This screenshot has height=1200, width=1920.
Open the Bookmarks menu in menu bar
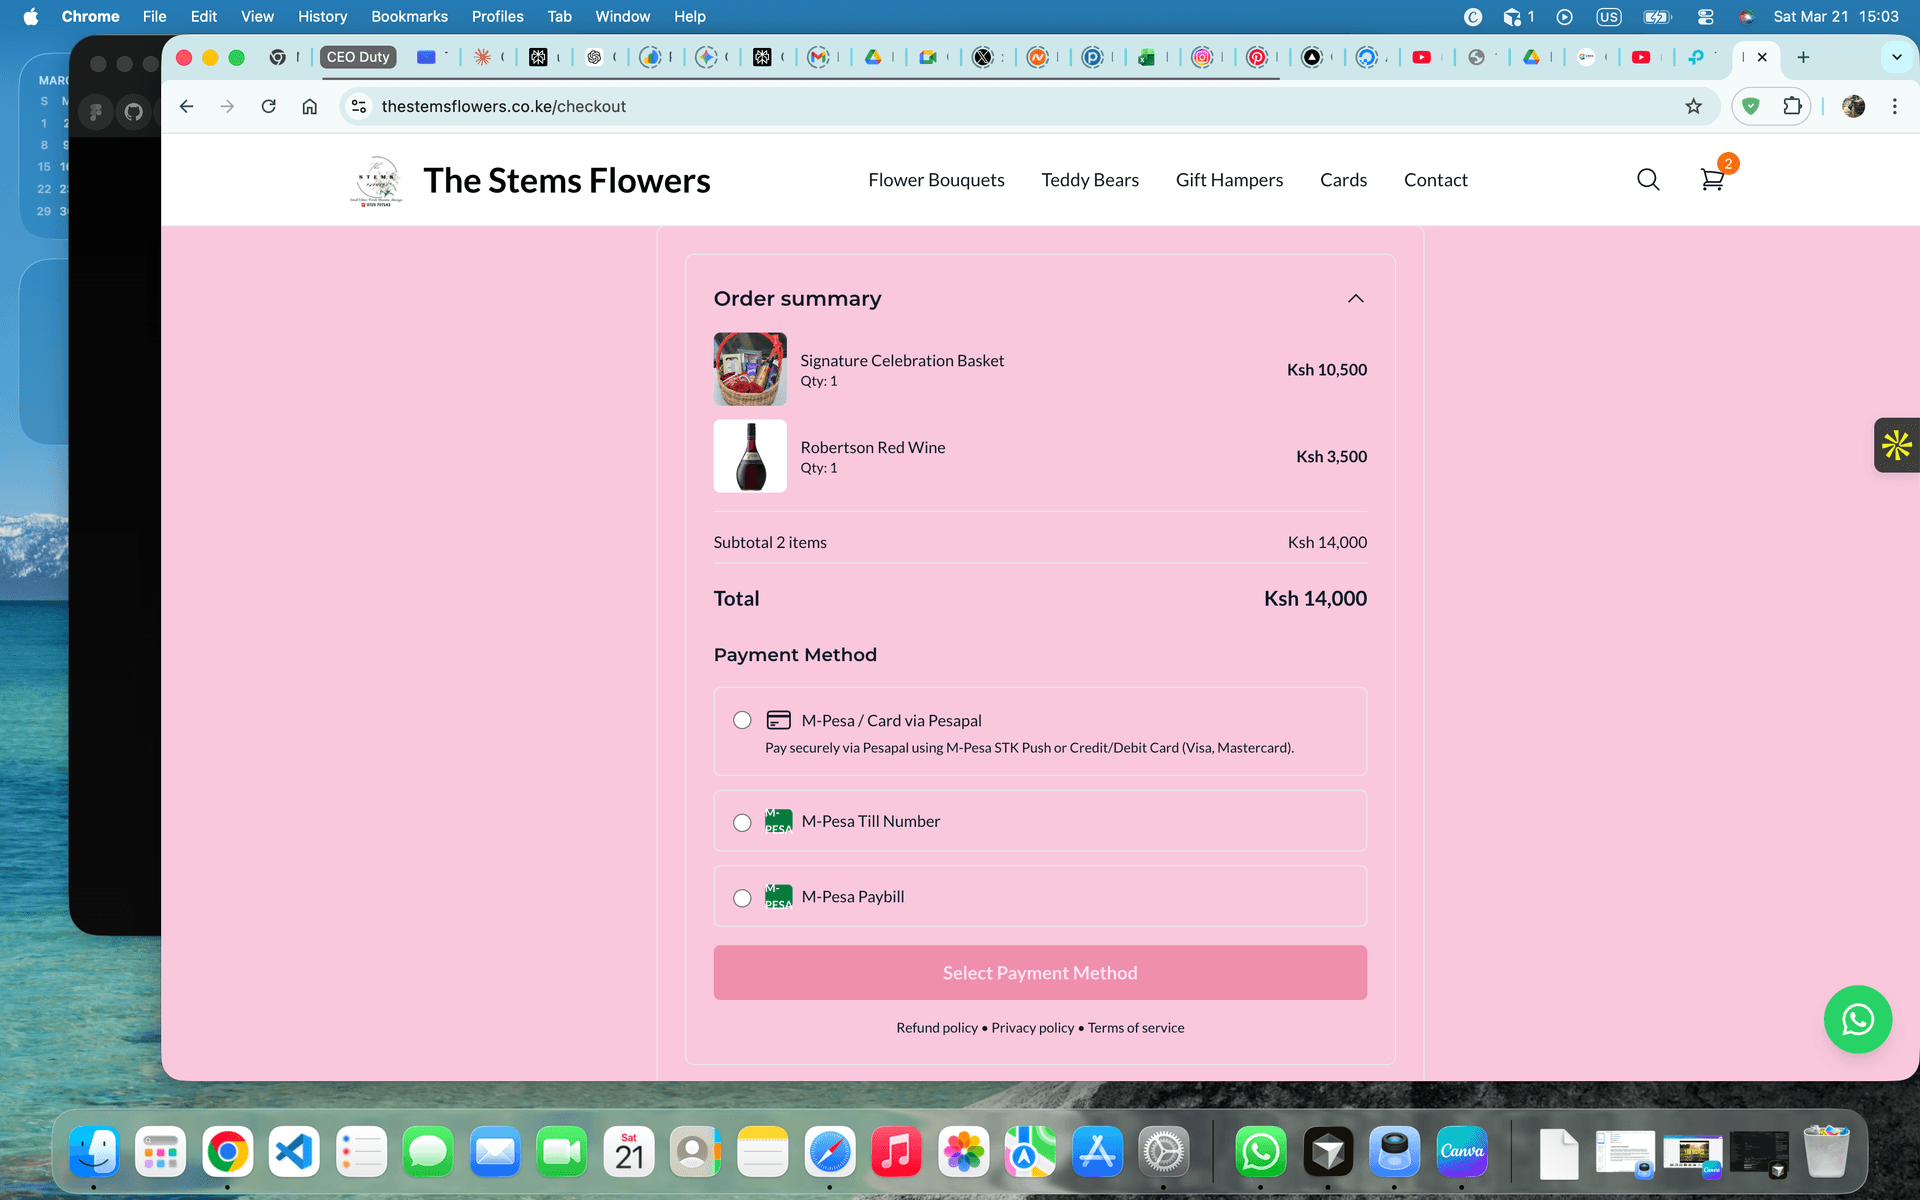click(x=409, y=16)
